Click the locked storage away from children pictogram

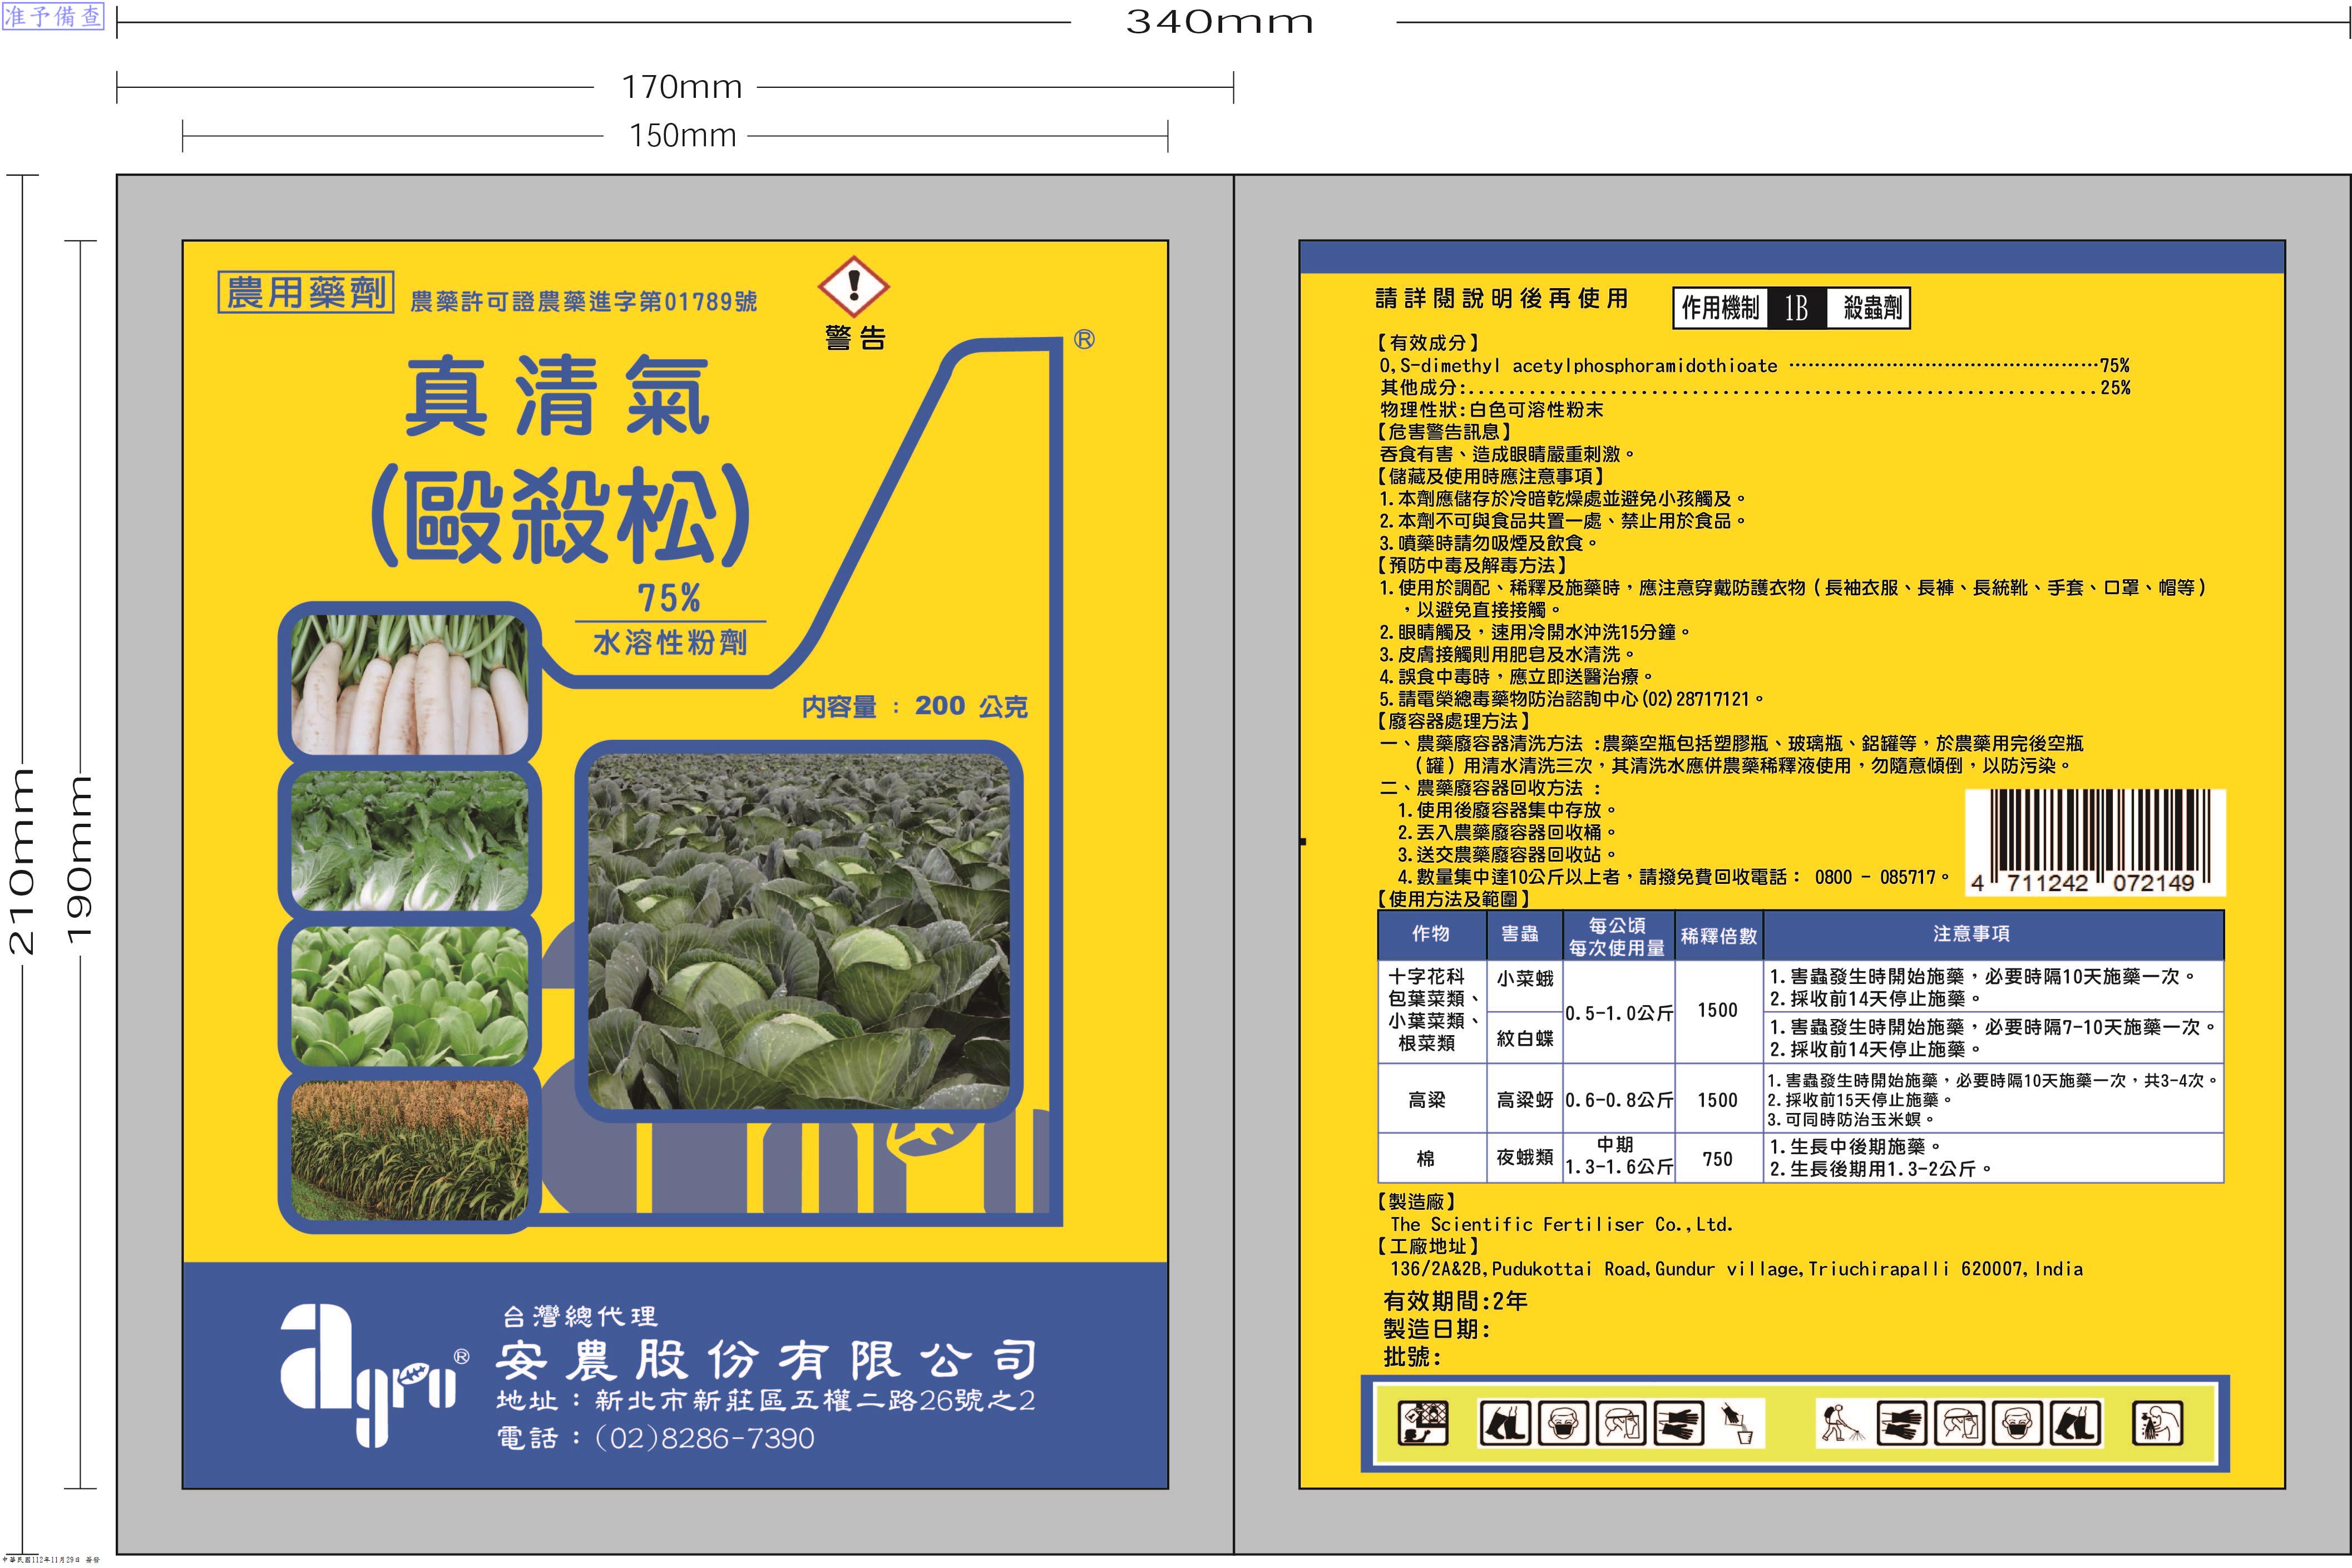(1422, 1424)
